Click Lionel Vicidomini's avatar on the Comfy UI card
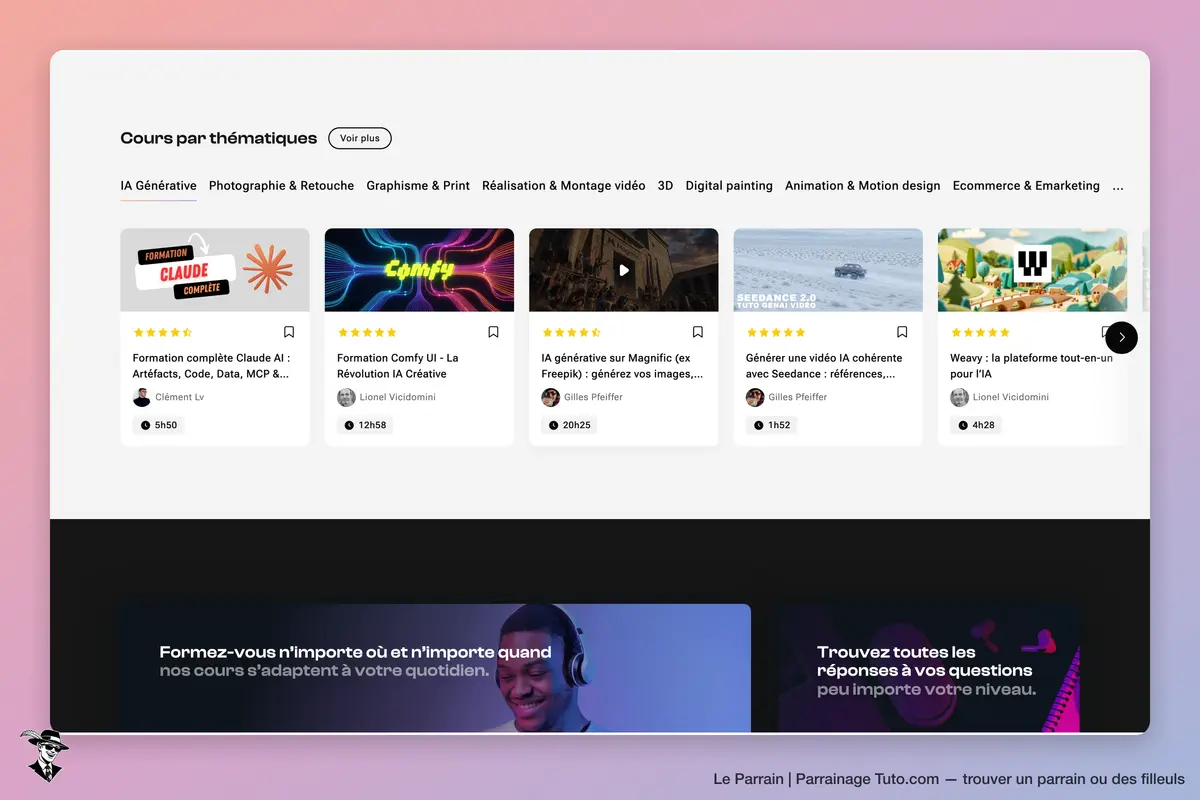The height and width of the screenshot is (800, 1200). coord(346,397)
